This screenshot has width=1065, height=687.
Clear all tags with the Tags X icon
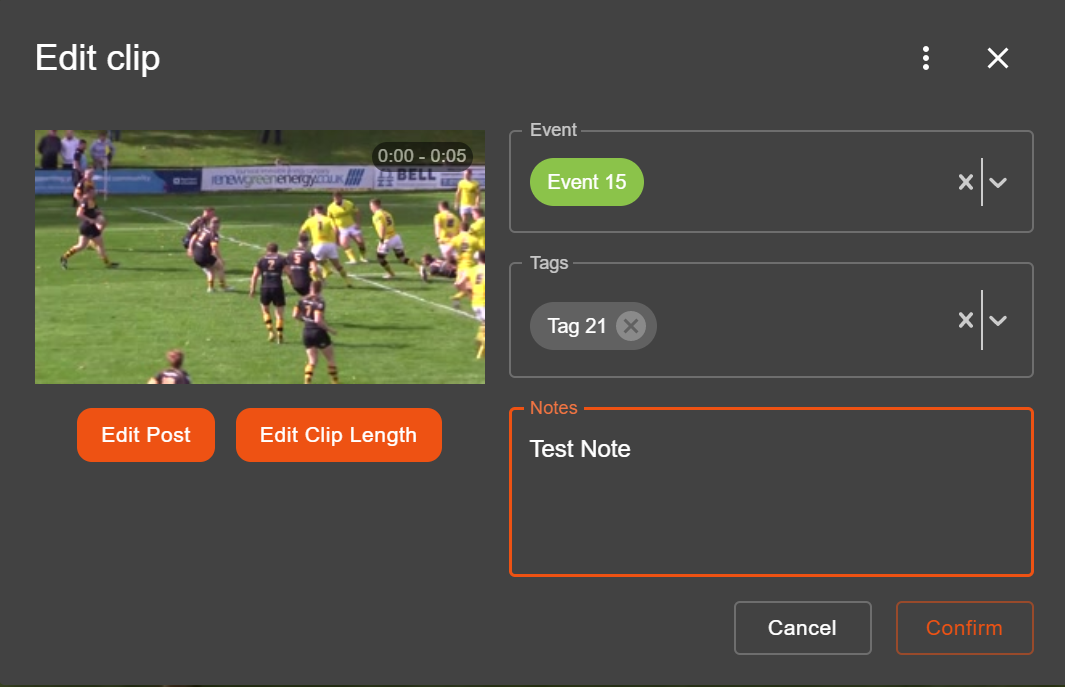(965, 320)
